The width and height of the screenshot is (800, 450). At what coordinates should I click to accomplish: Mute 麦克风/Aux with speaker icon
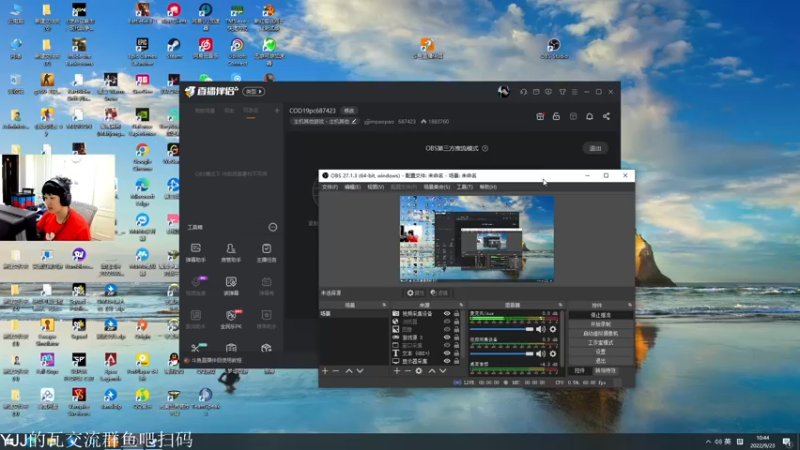541,329
